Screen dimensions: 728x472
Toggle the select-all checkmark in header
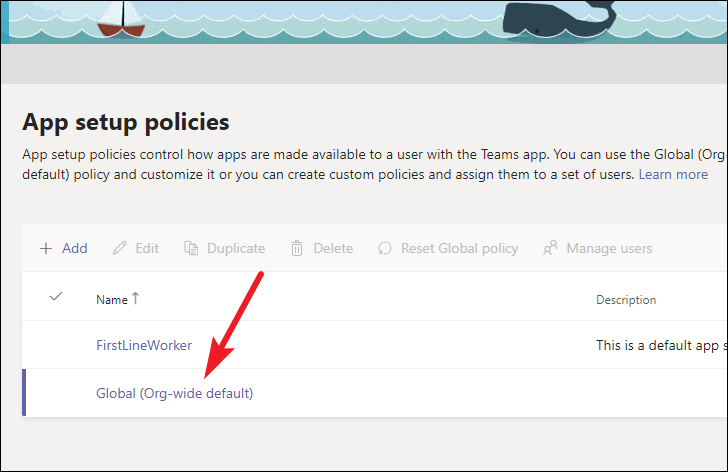(x=56, y=296)
